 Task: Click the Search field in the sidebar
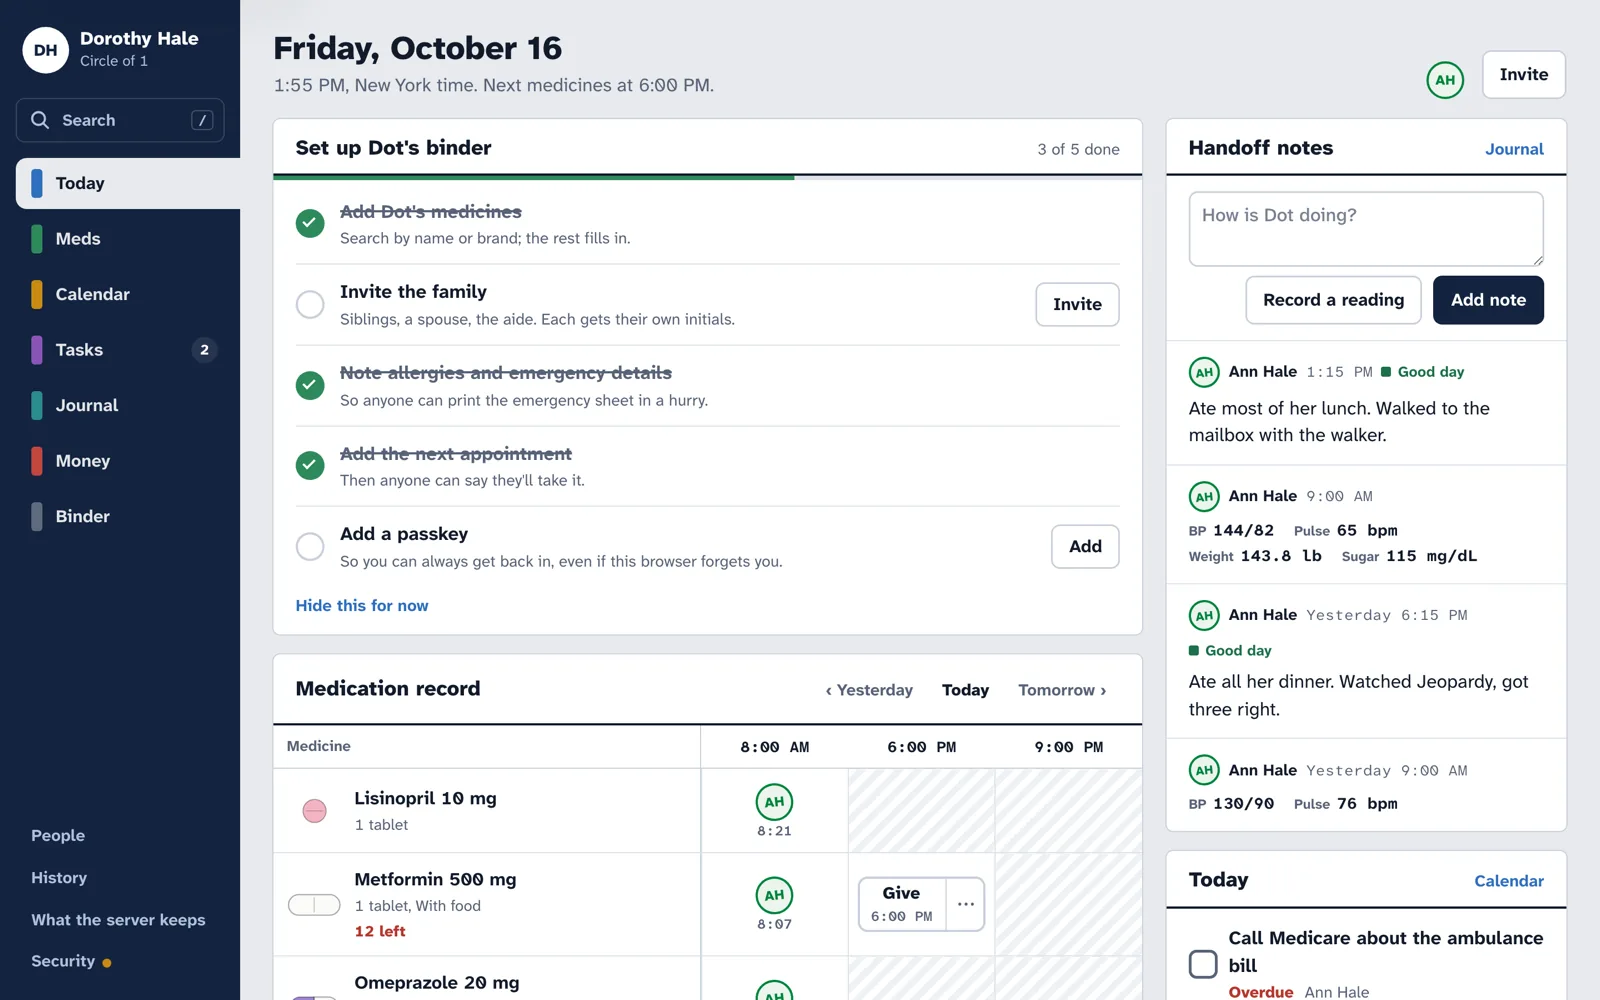tap(120, 120)
